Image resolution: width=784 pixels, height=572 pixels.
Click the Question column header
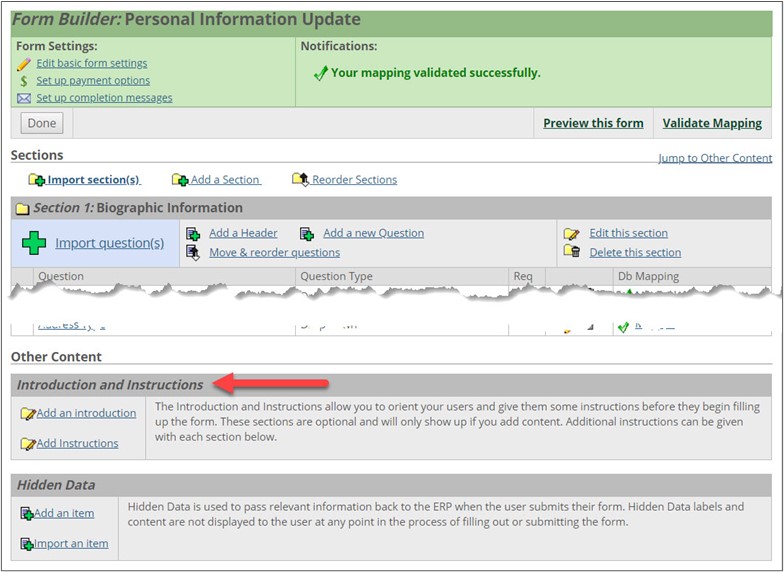(x=61, y=276)
